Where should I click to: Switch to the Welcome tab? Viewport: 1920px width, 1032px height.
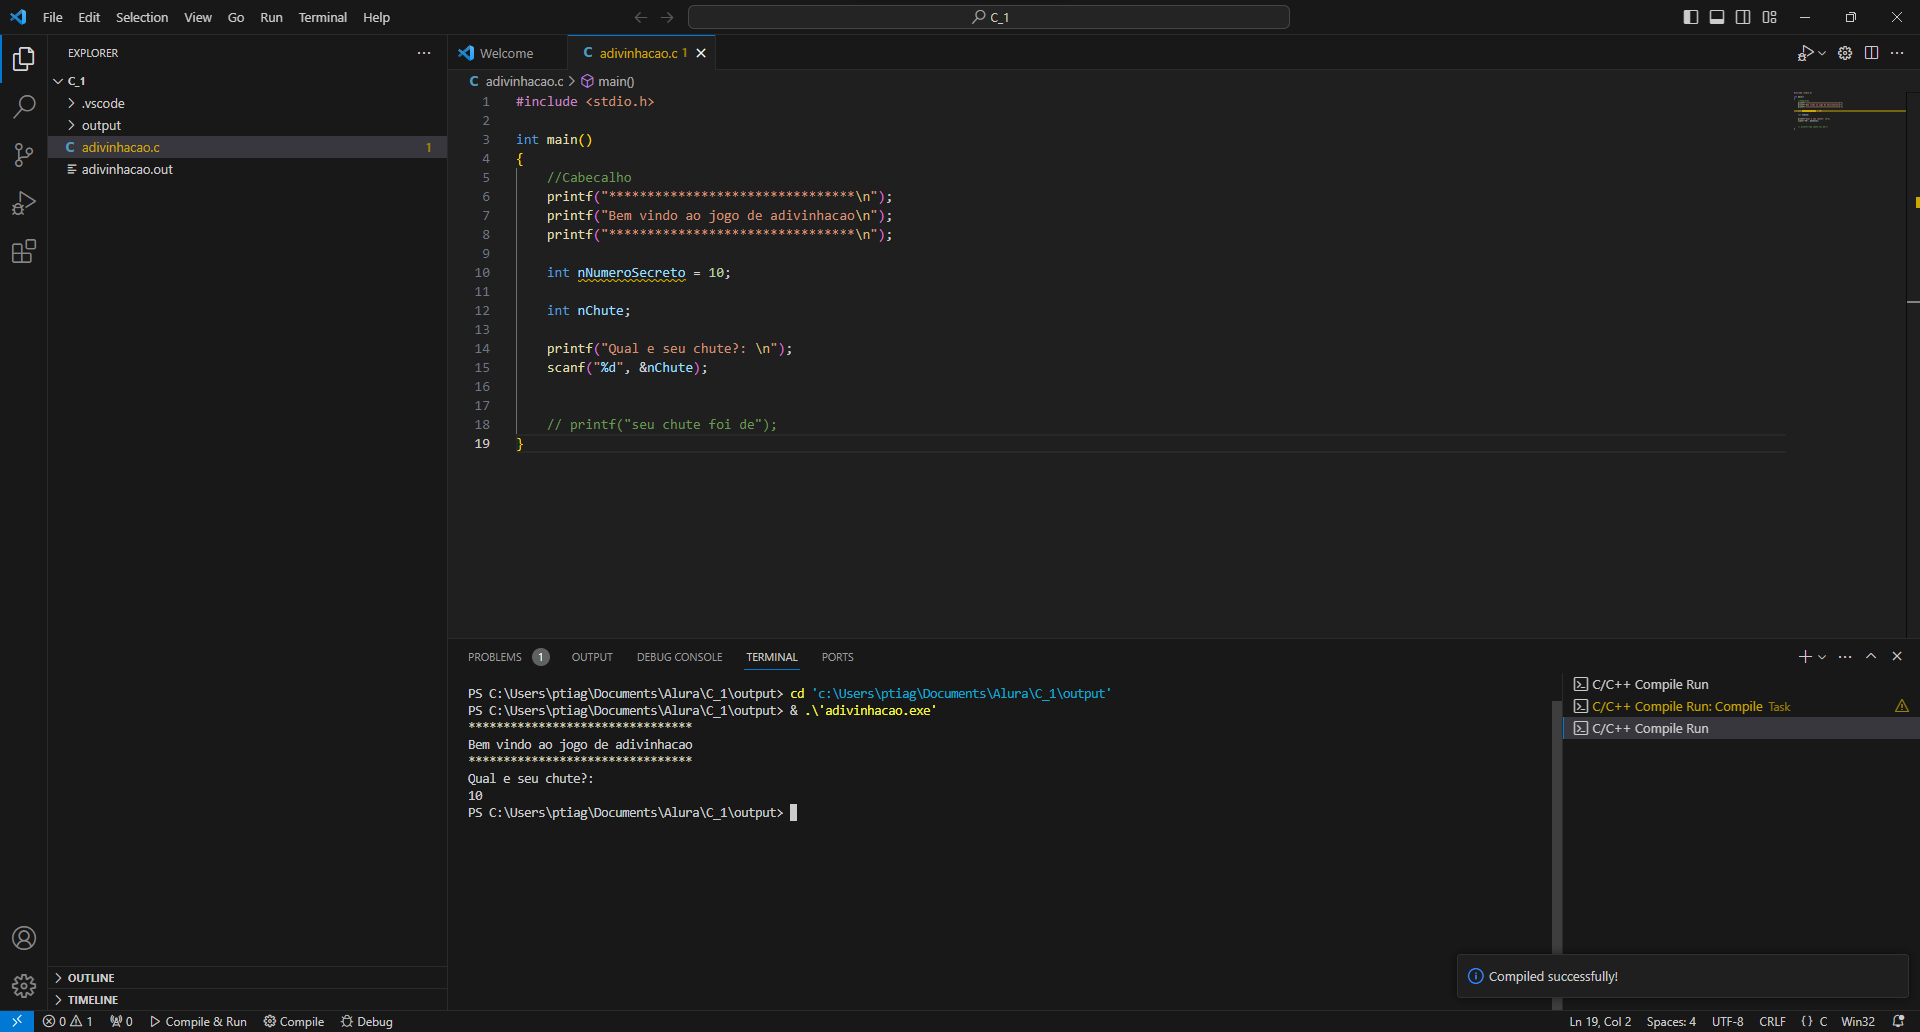(x=507, y=53)
